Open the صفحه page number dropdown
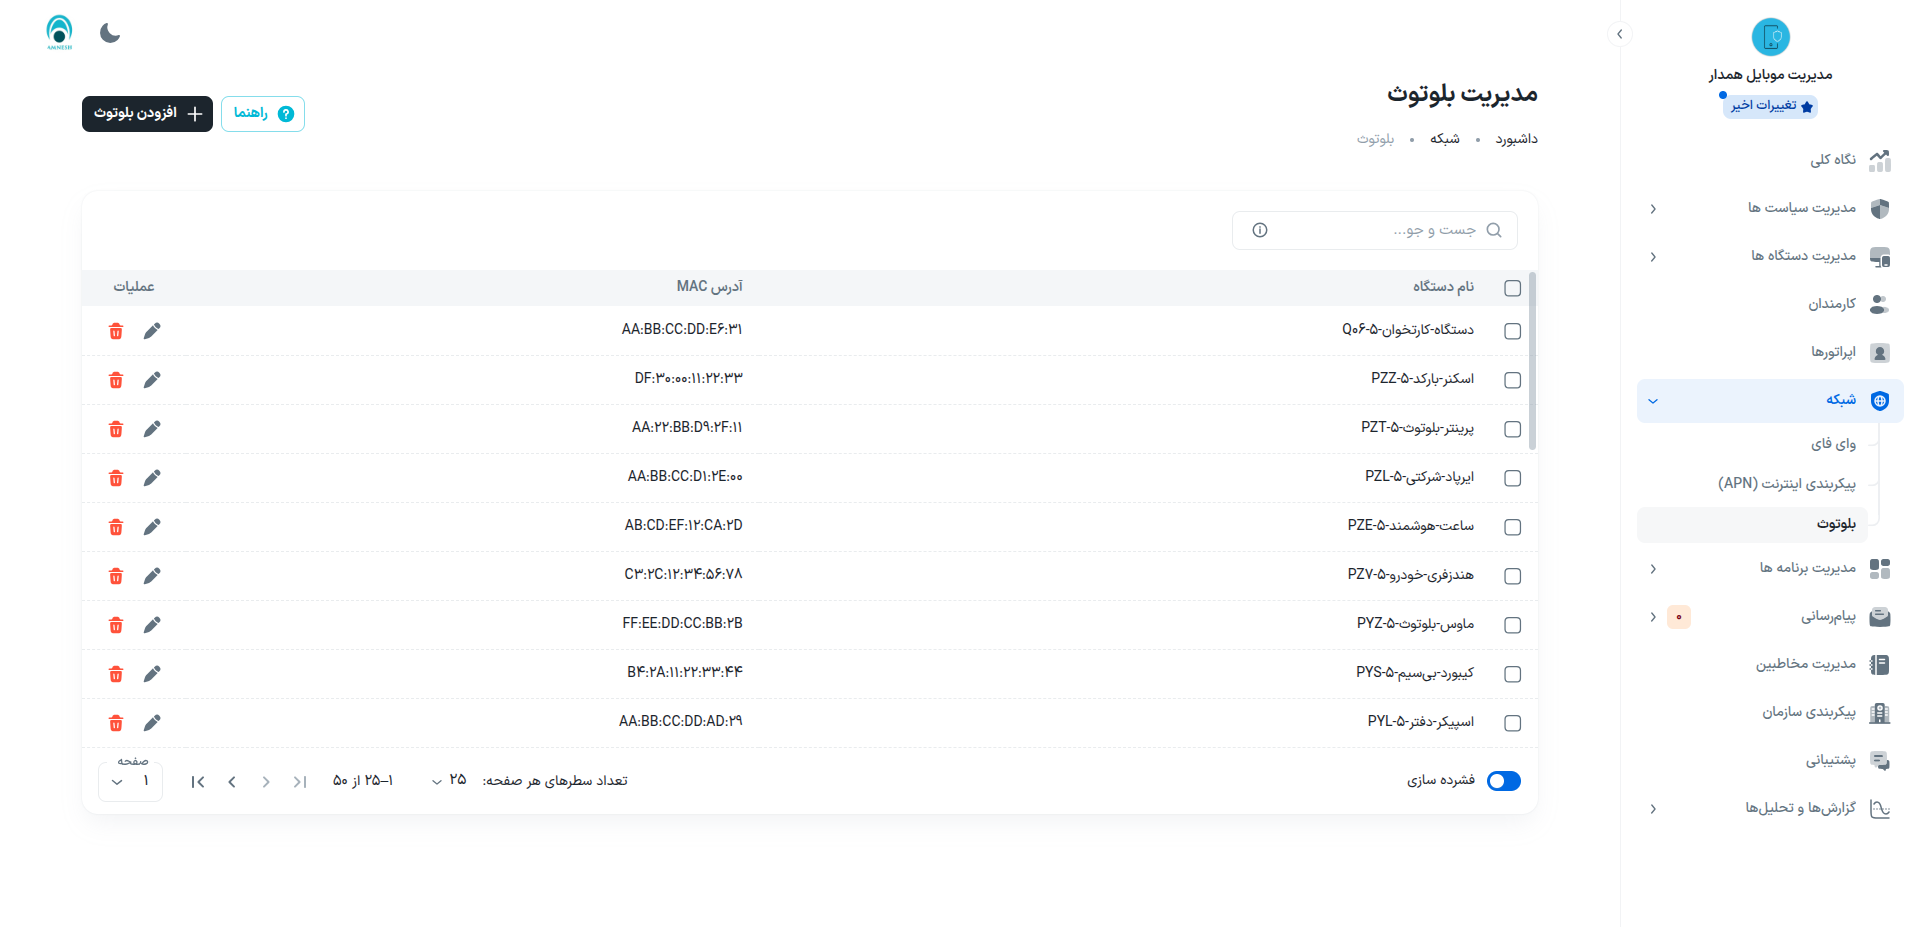 point(130,781)
